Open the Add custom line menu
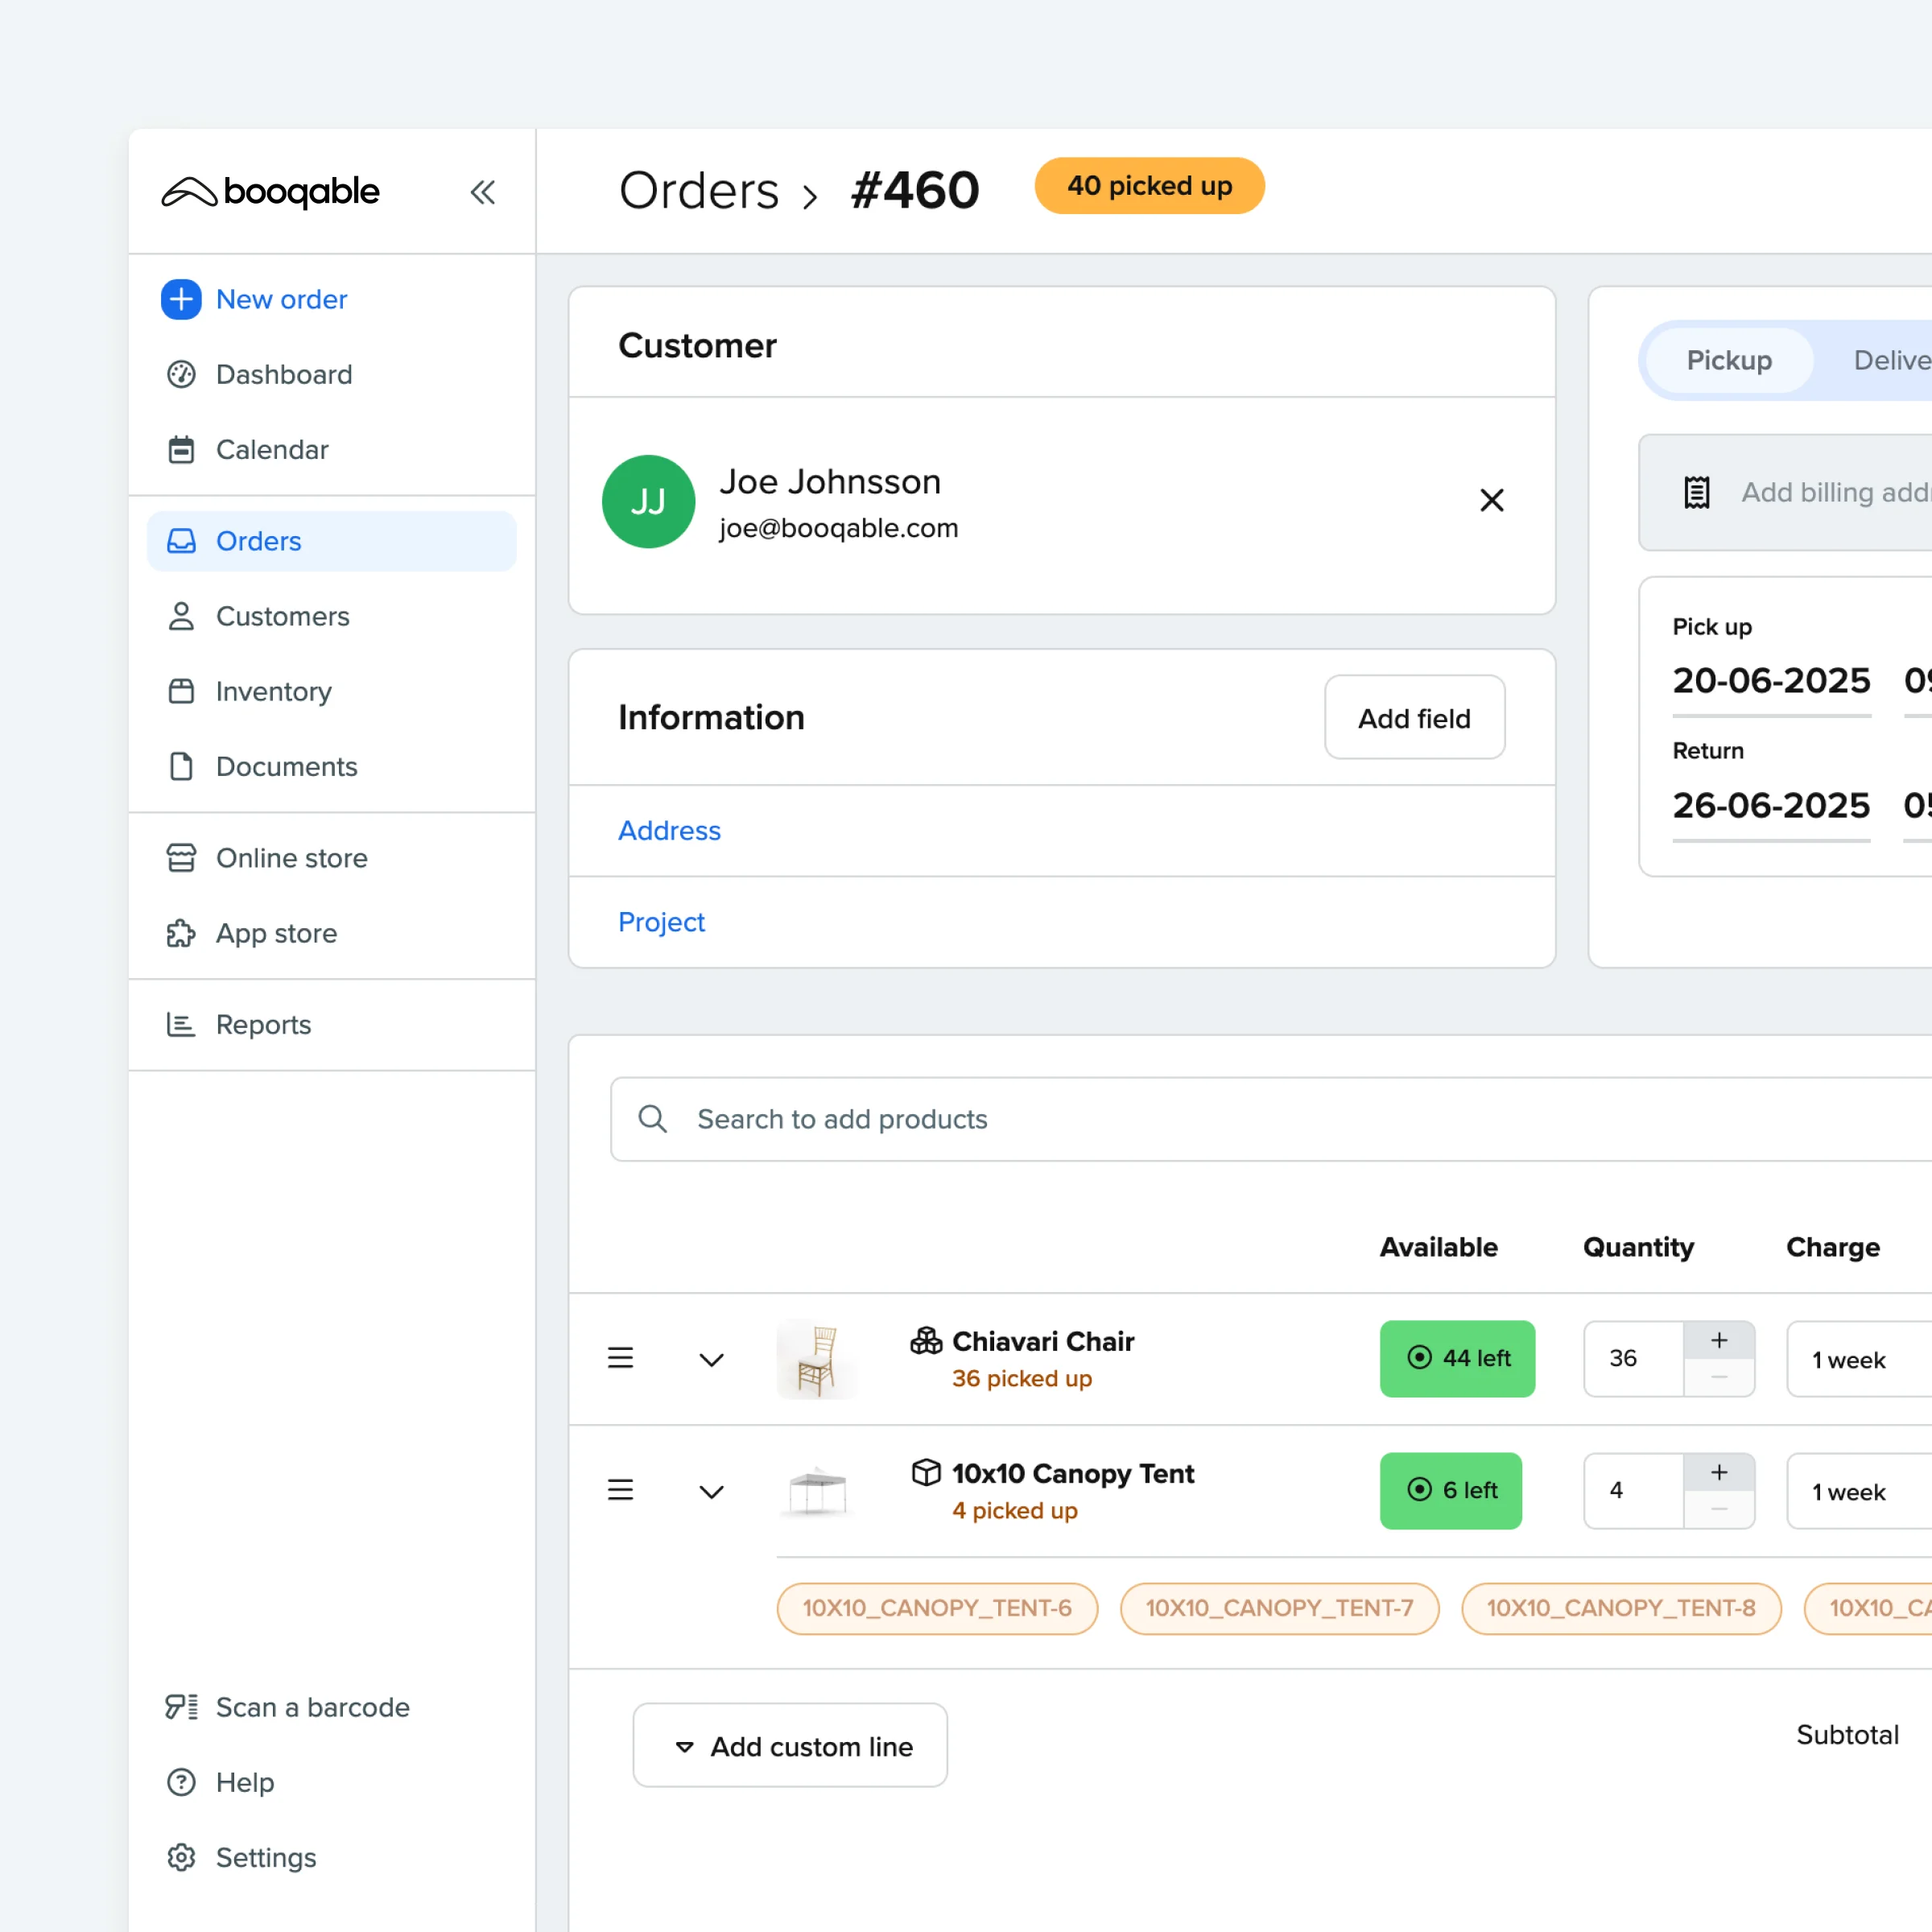 click(x=789, y=1745)
